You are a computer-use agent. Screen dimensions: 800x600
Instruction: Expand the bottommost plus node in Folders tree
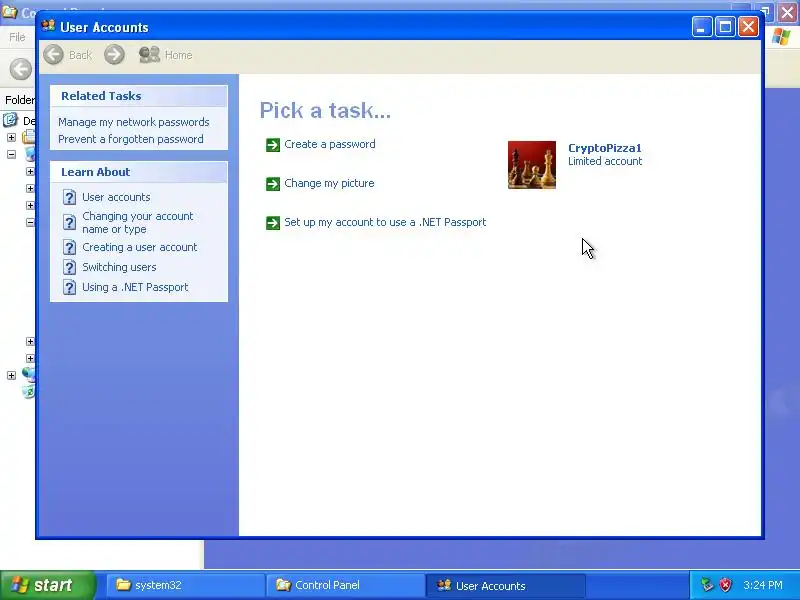11,376
